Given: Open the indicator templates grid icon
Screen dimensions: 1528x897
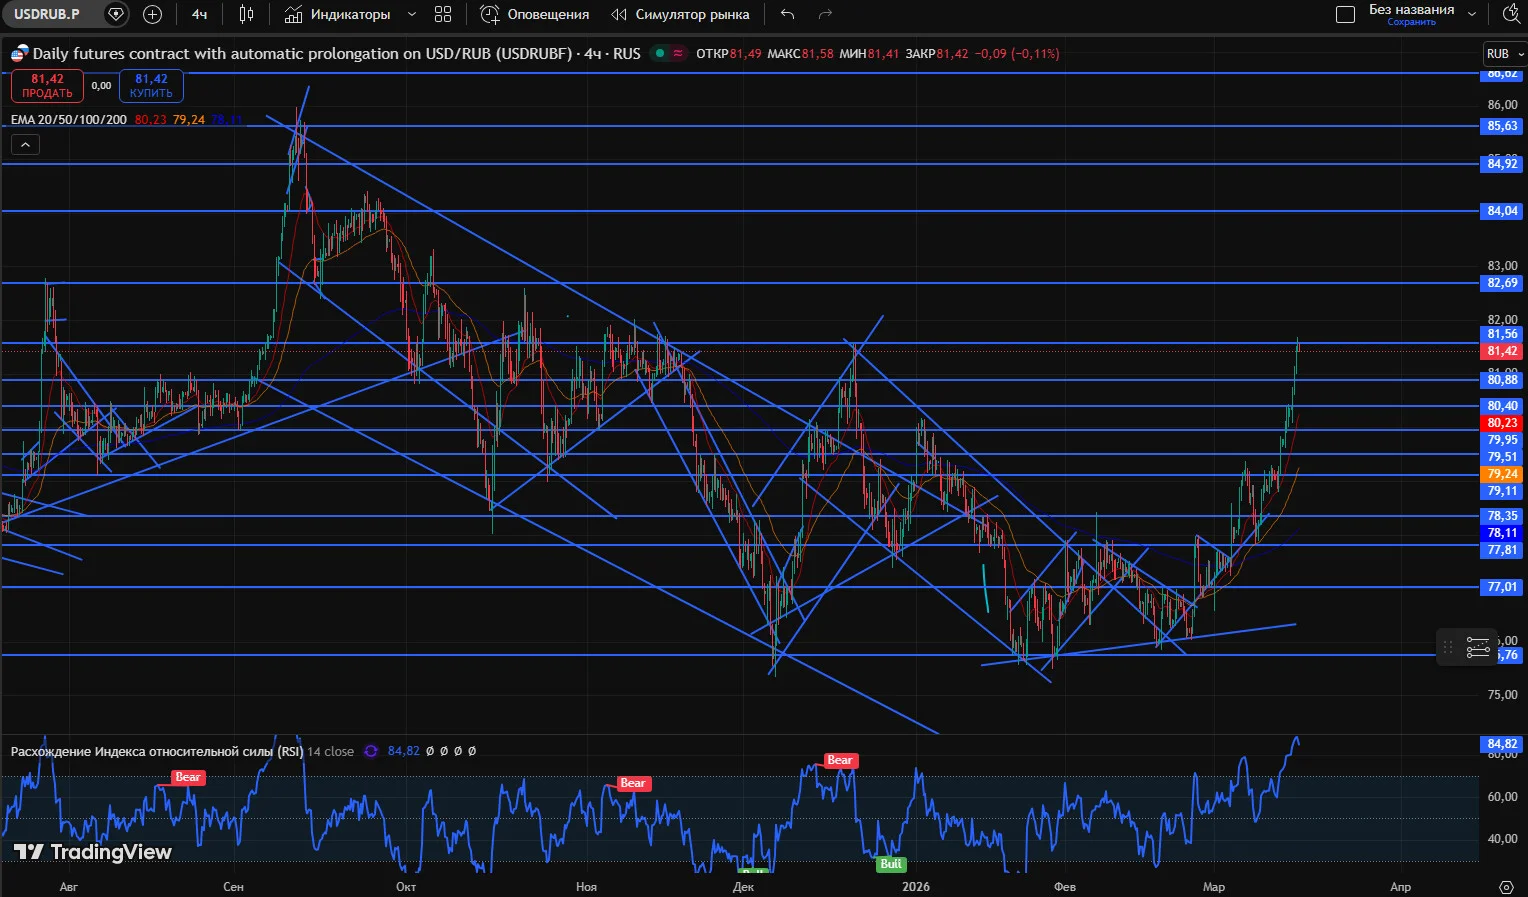Looking at the screenshot, I should pyautogui.click(x=443, y=14).
